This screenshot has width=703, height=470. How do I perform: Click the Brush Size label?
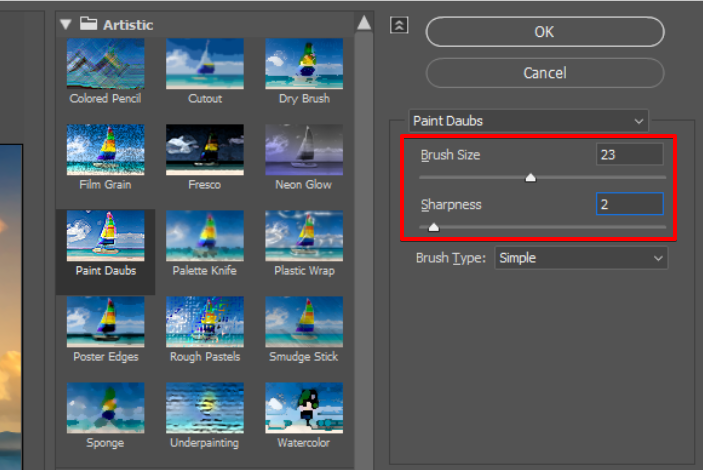pos(450,155)
